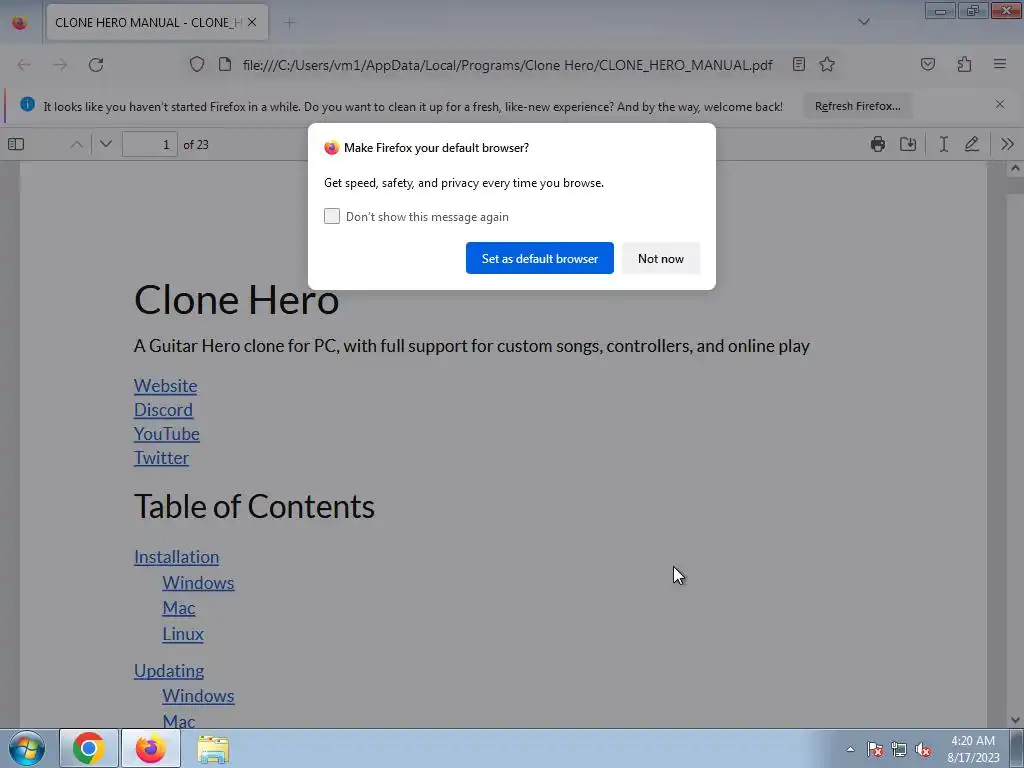This screenshot has width=1024, height=768.
Task: Open the Website link
Action: click(x=165, y=386)
